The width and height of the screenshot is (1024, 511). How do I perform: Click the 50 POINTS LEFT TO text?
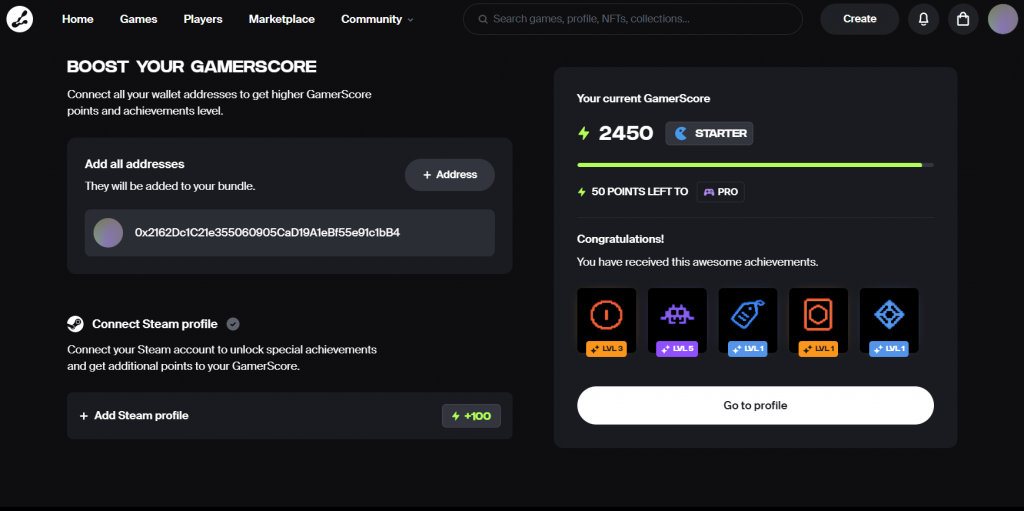639,192
